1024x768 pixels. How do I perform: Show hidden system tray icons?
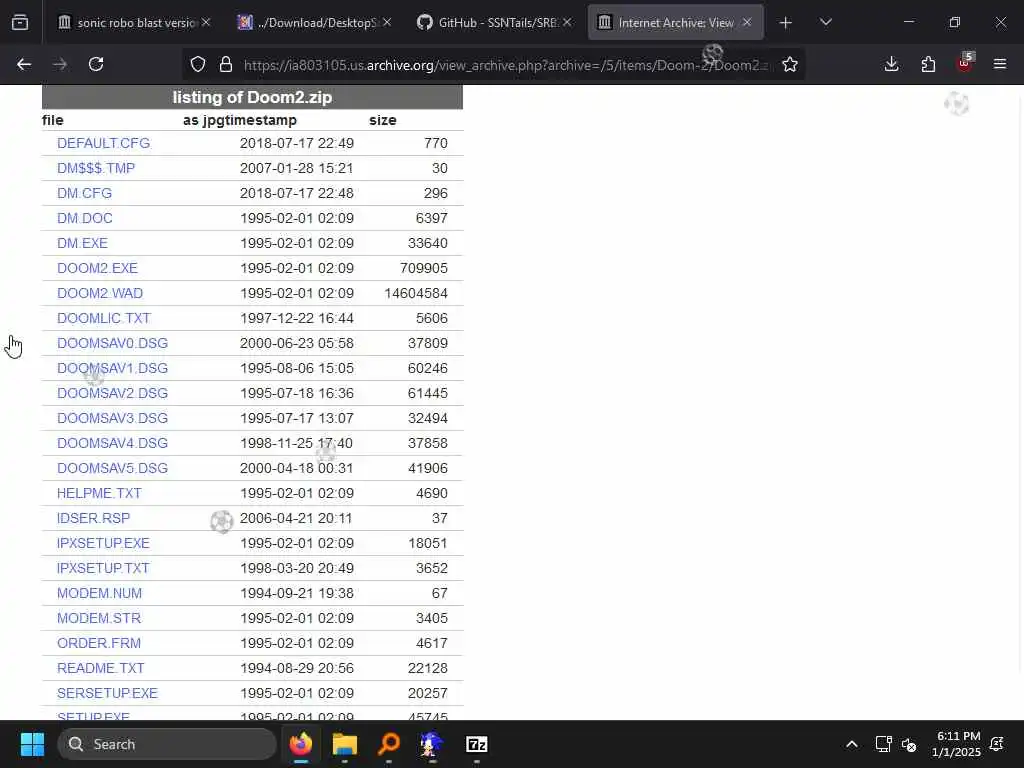click(x=852, y=744)
